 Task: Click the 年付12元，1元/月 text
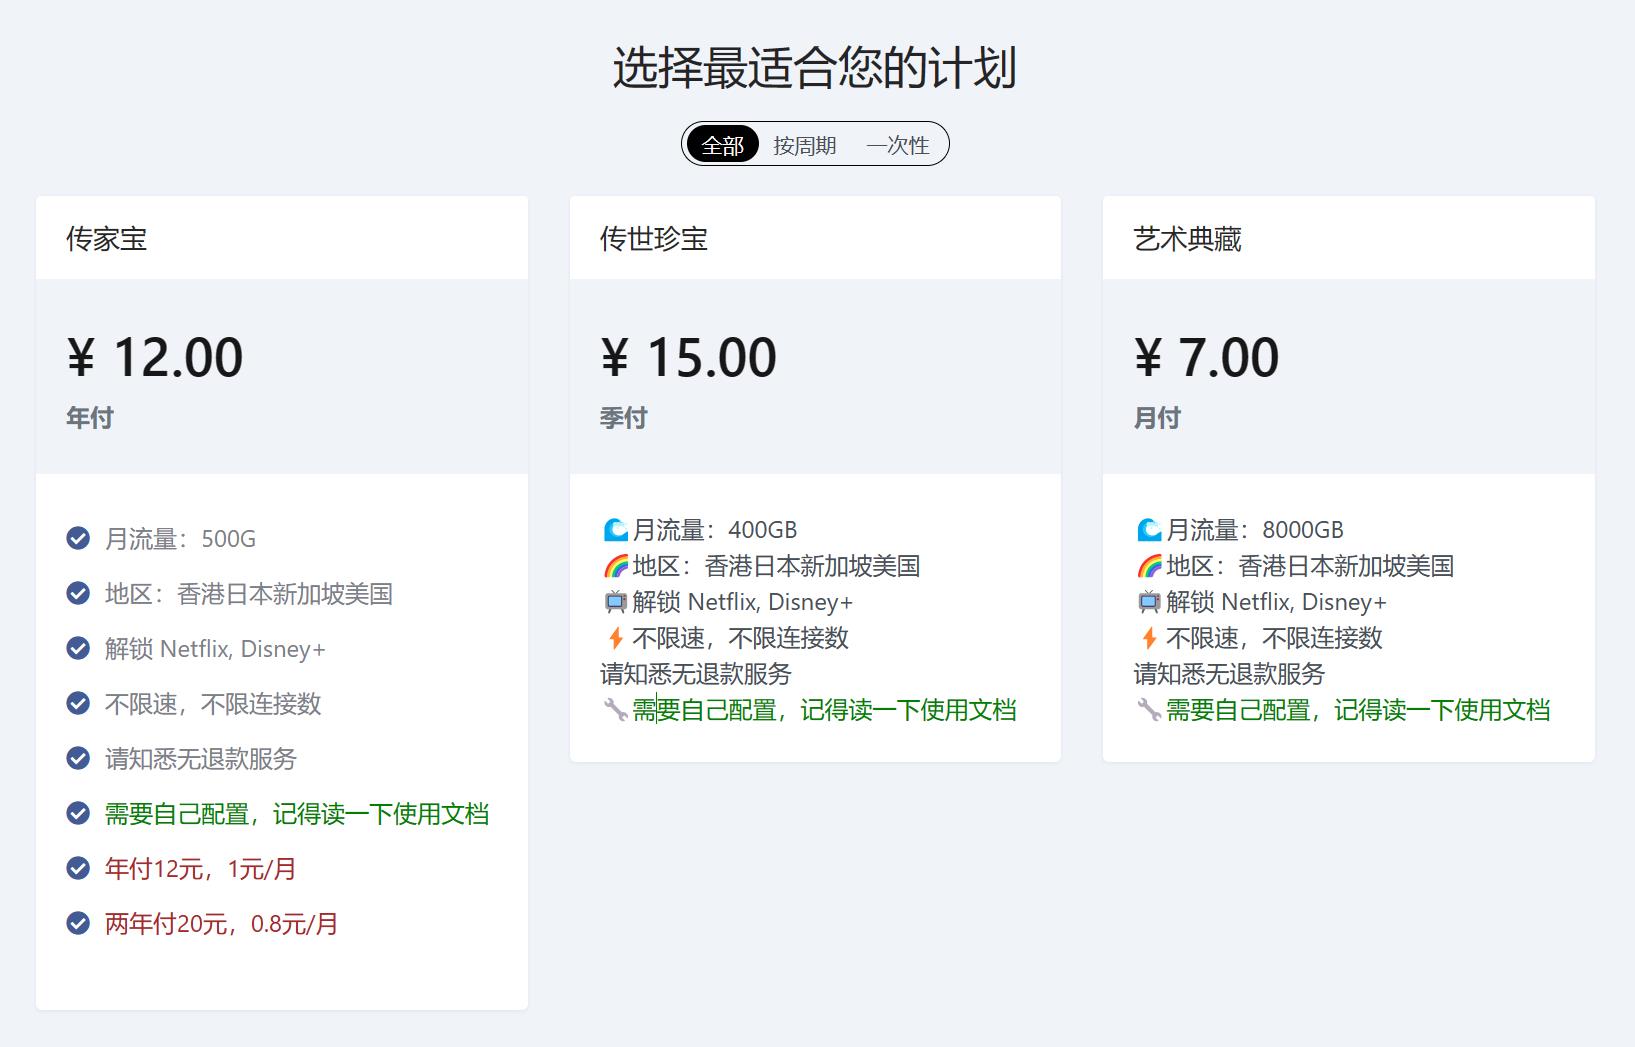[201, 869]
